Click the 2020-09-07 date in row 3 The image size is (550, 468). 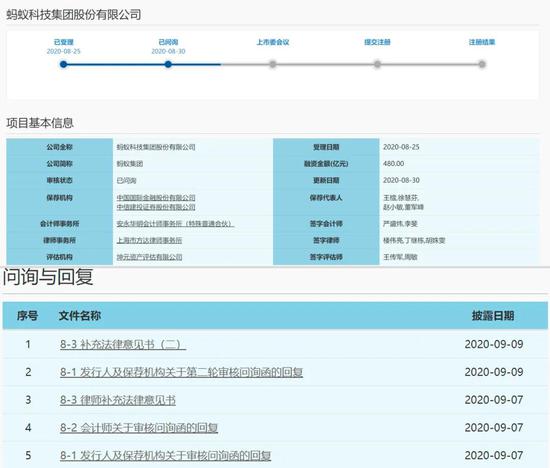494,400
